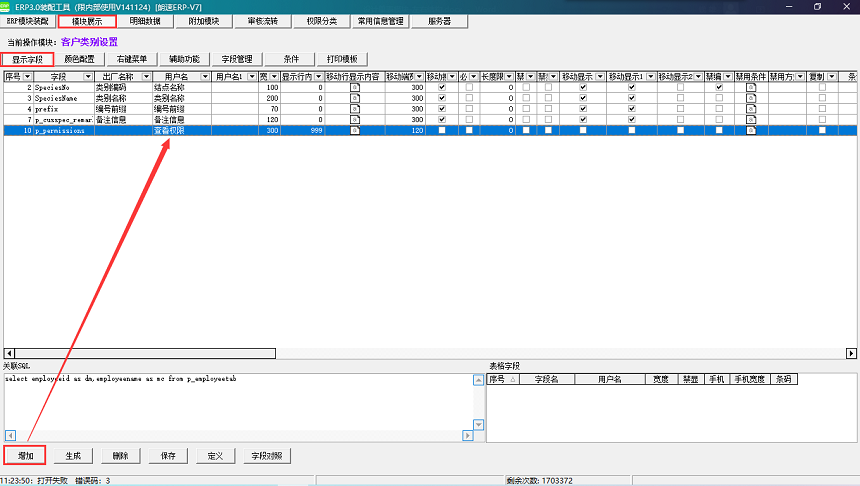Click the 增加 button

[x=26, y=456]
